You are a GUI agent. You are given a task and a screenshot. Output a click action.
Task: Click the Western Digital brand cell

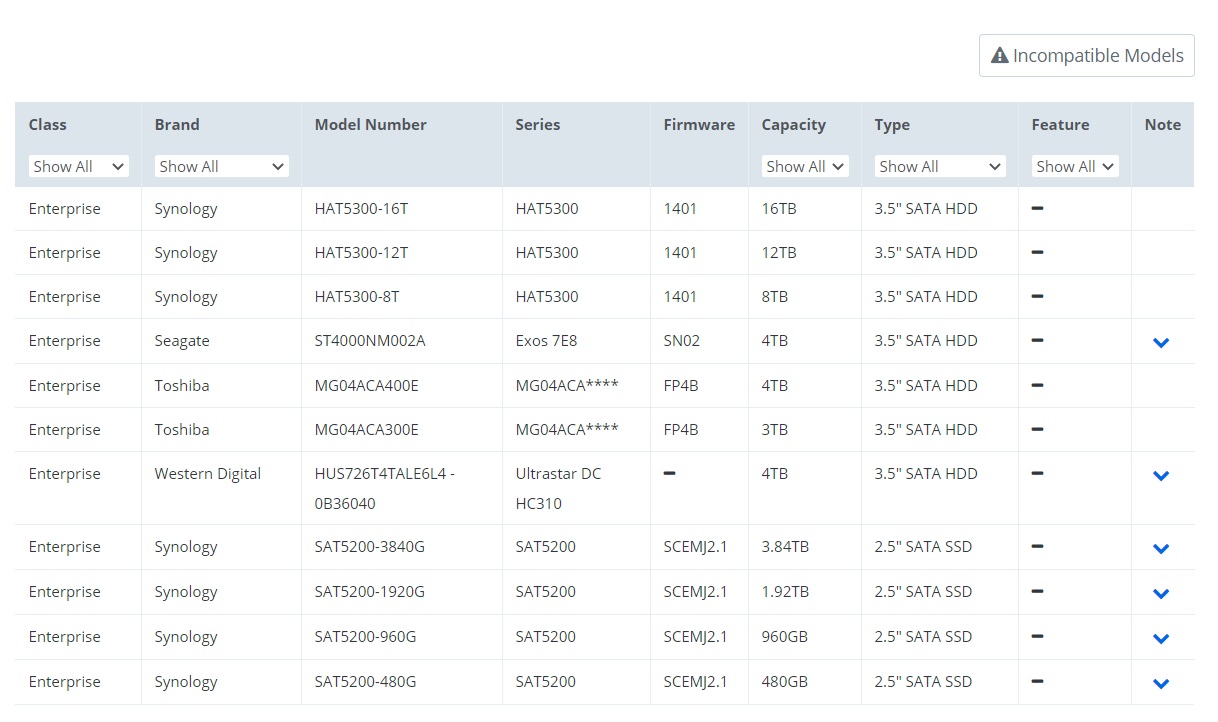(x=208, y=474)
